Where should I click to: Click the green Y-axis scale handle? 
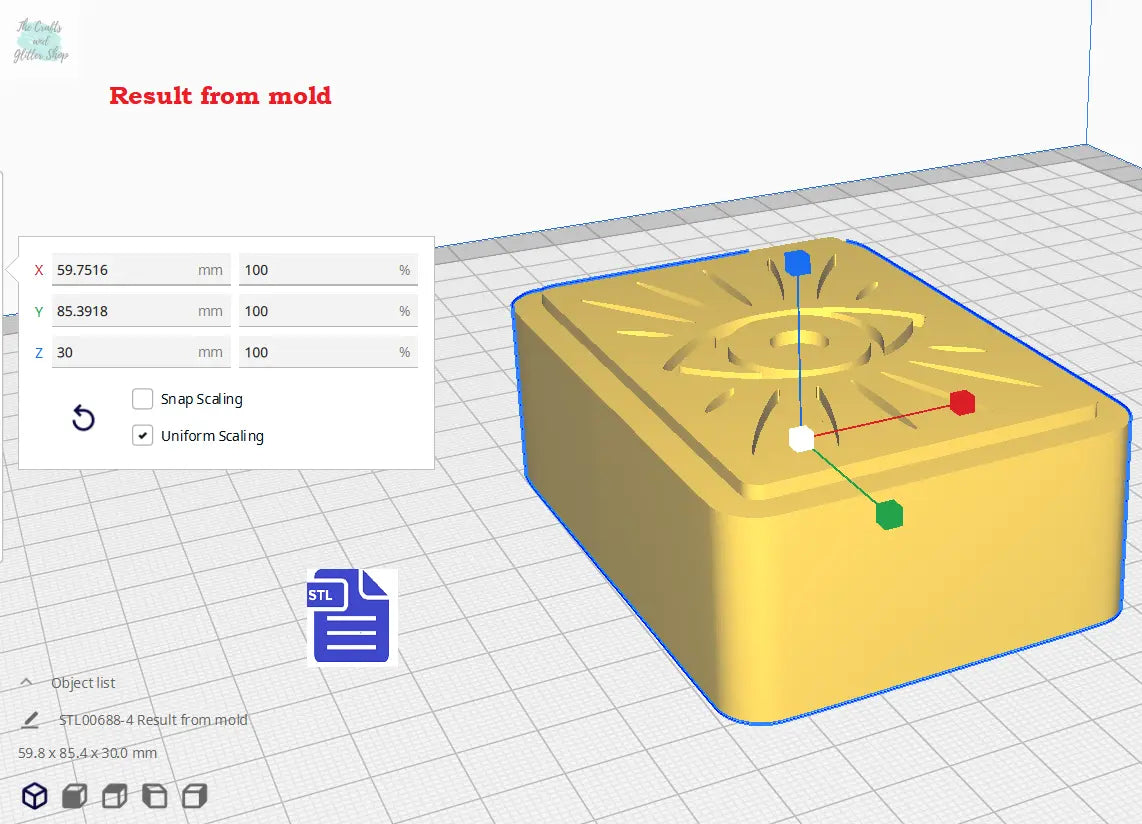pos(888,515)
